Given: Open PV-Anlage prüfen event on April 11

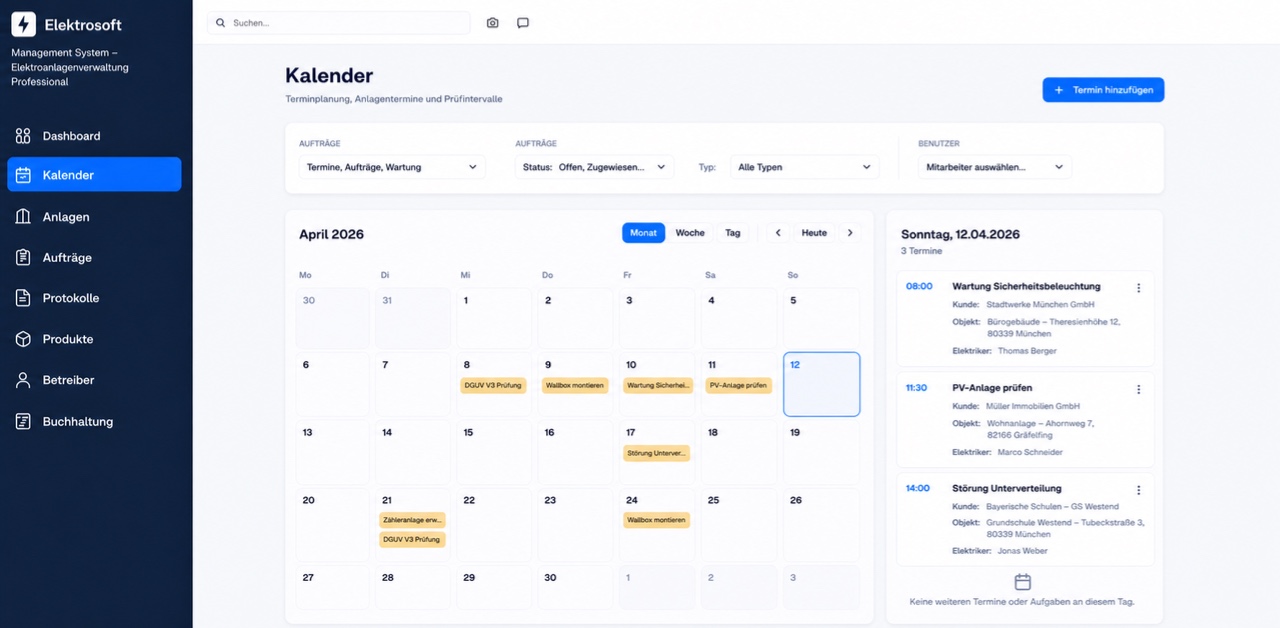Looking at the screenshot, I should coord(738,385).
